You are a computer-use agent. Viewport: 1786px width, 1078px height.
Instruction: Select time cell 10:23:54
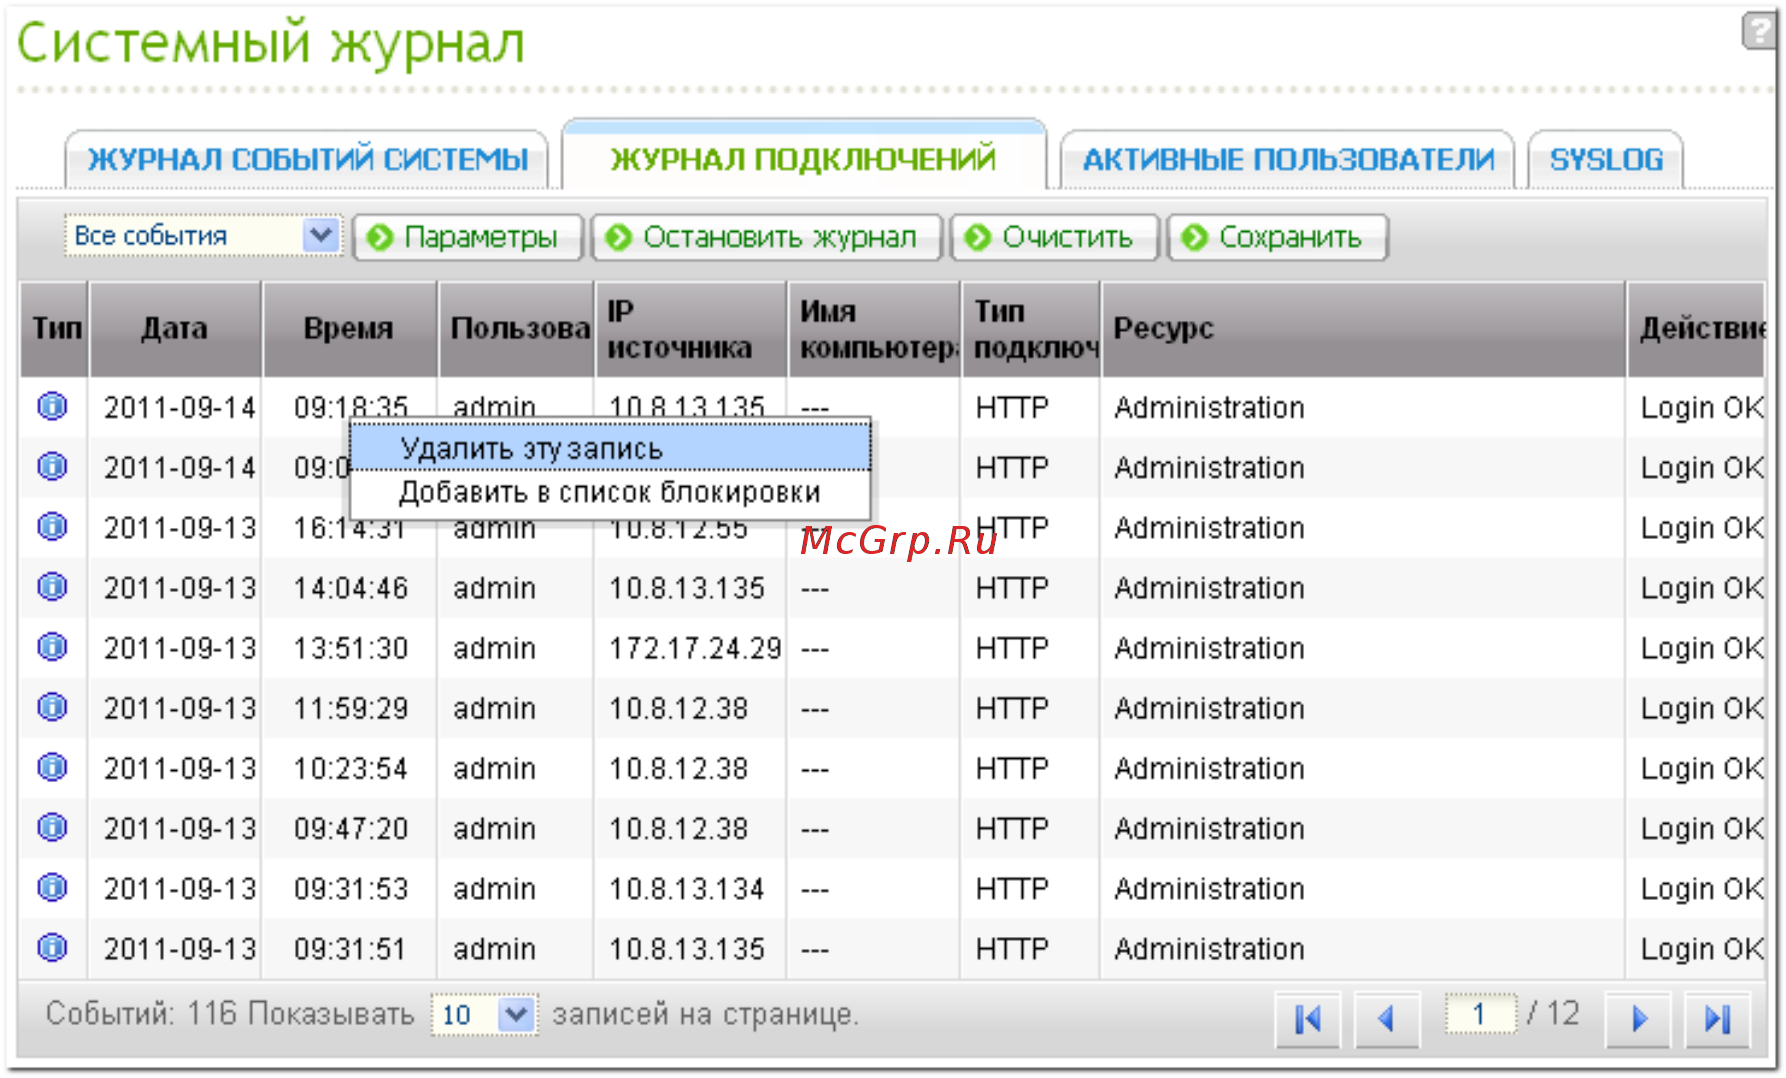(x=350, y=768)
